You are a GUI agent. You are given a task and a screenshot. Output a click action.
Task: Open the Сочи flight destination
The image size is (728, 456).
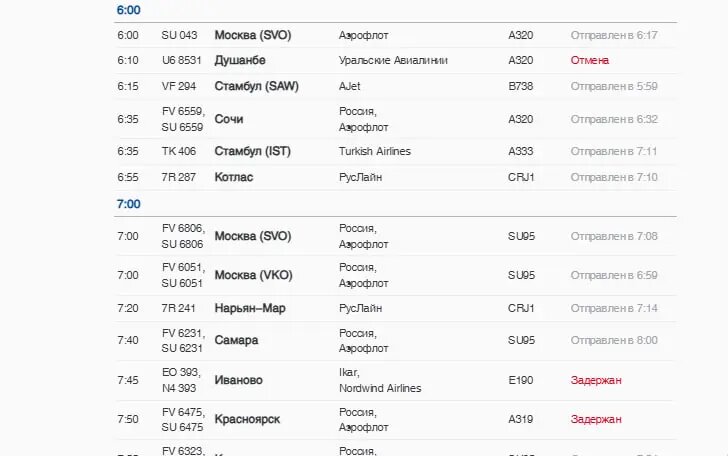229,119
